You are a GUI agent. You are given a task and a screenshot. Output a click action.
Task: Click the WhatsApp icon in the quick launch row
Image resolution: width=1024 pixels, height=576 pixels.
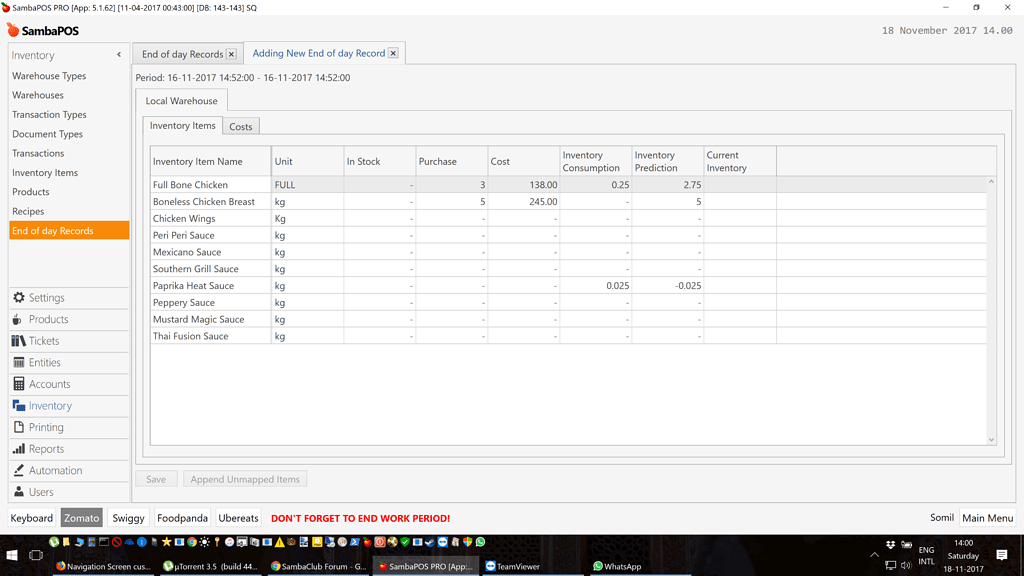click(x=480, y=542)
